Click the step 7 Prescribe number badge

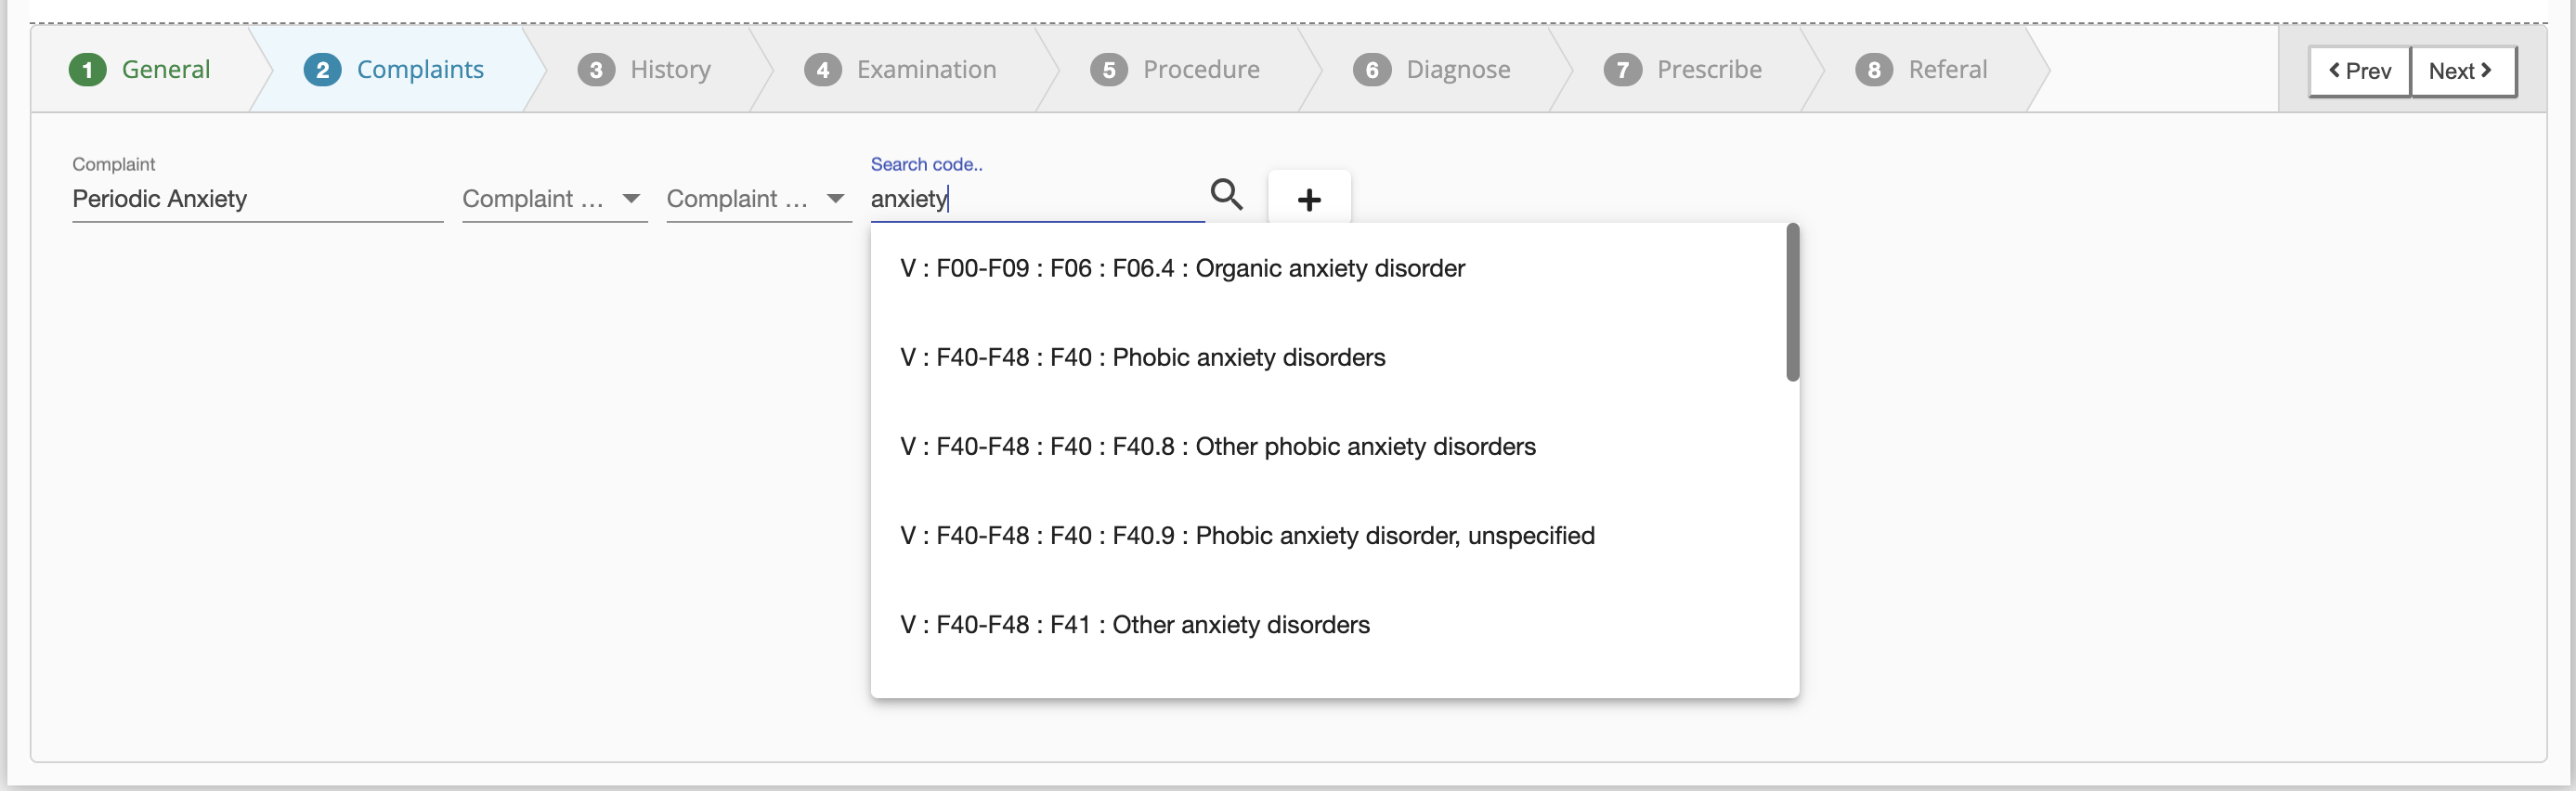[1622, 70]
